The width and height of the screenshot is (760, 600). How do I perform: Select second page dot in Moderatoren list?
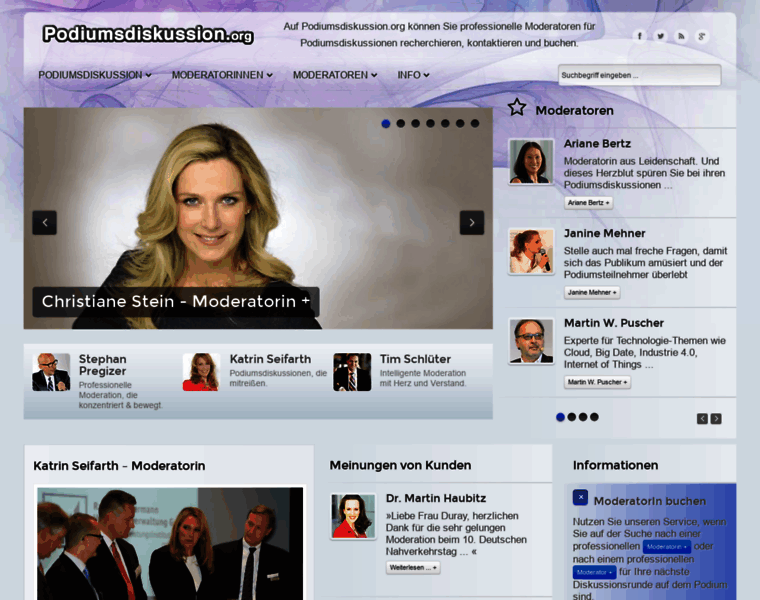tap(571, 417)
